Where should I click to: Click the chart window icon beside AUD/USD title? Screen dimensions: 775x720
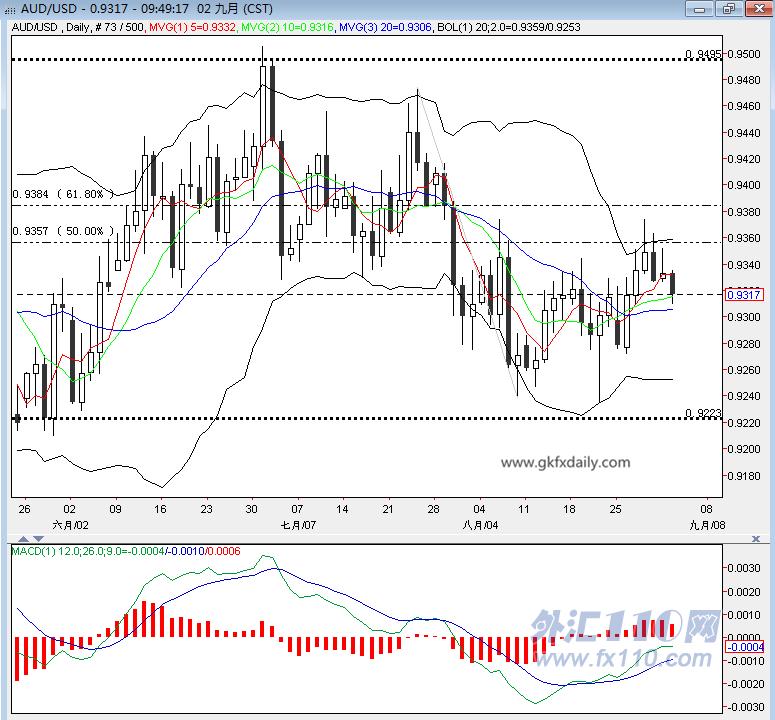(x=10, y=9)
